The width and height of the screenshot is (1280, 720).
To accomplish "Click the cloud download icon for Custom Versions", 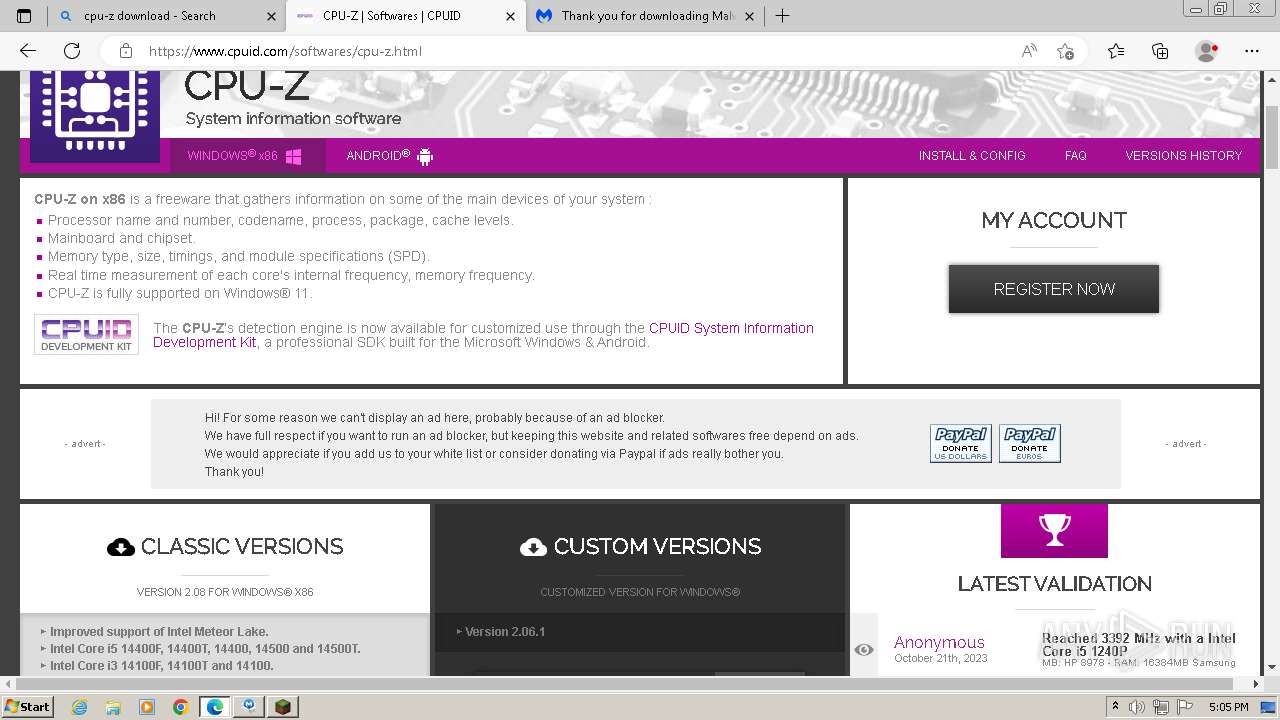I will coord(534,547).
